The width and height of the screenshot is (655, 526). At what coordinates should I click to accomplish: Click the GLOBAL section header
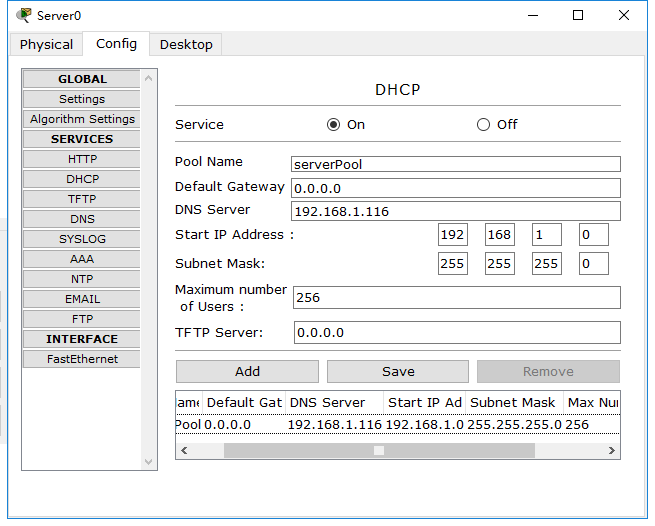82,79
